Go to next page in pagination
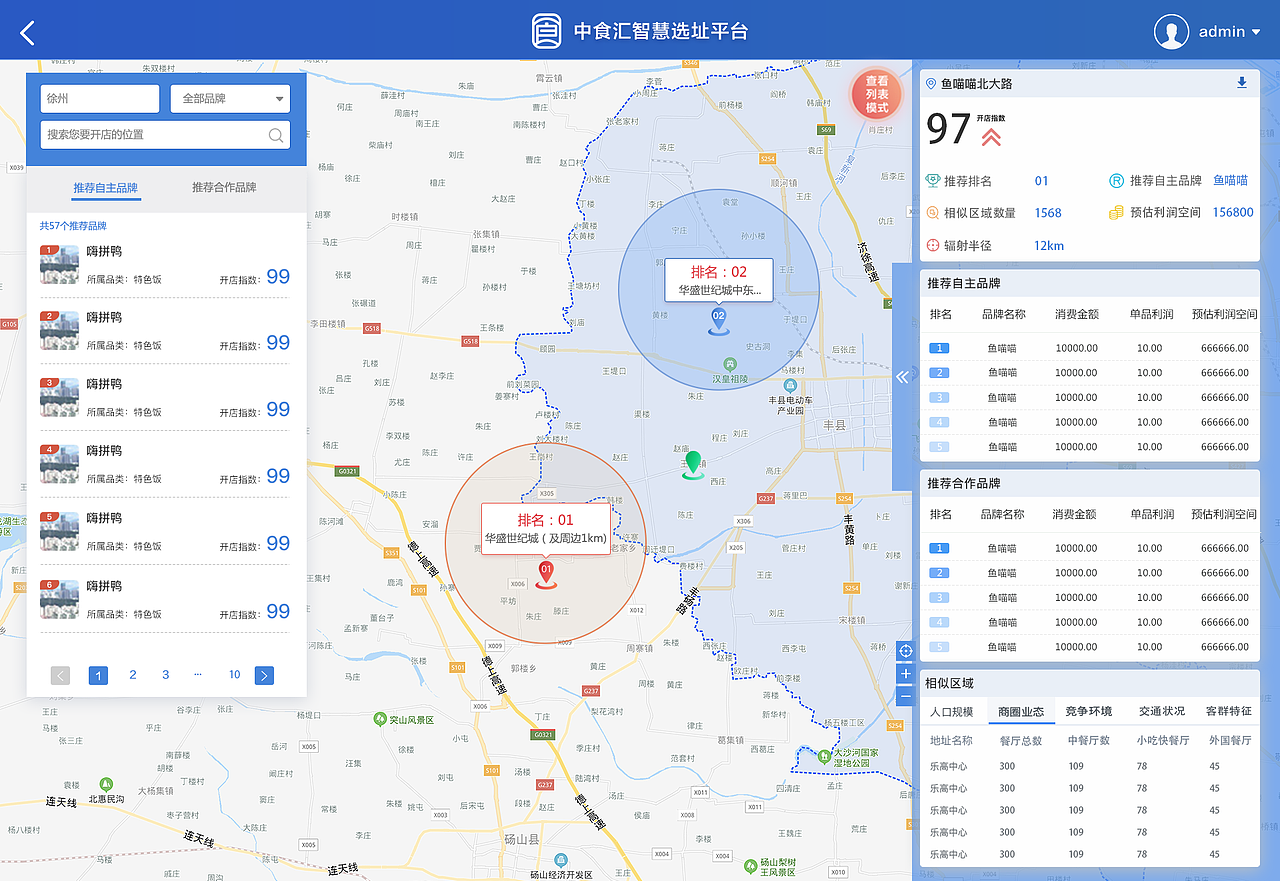 [264, 675]
